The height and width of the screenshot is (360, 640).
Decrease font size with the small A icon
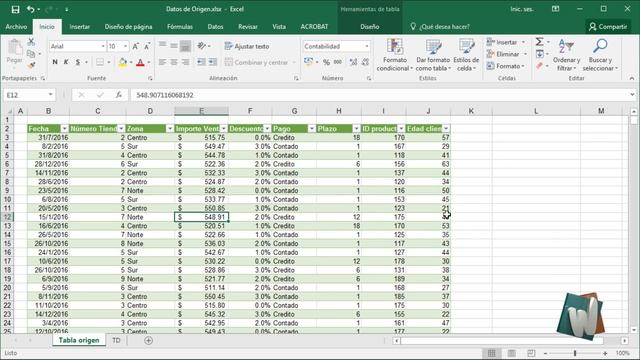(x=147, y=46)
